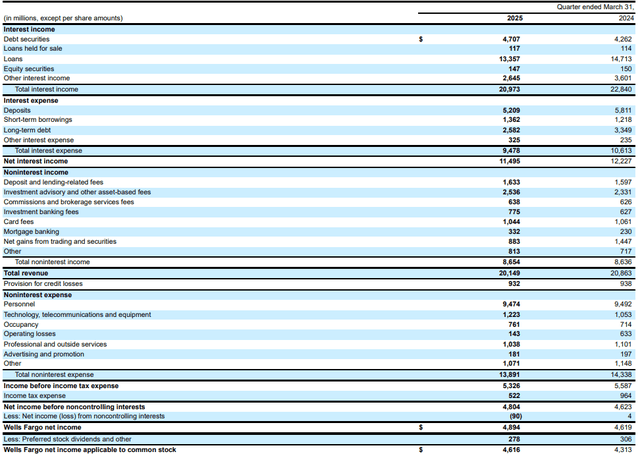Select the 'Interest expense' section heading

point(31,100)
